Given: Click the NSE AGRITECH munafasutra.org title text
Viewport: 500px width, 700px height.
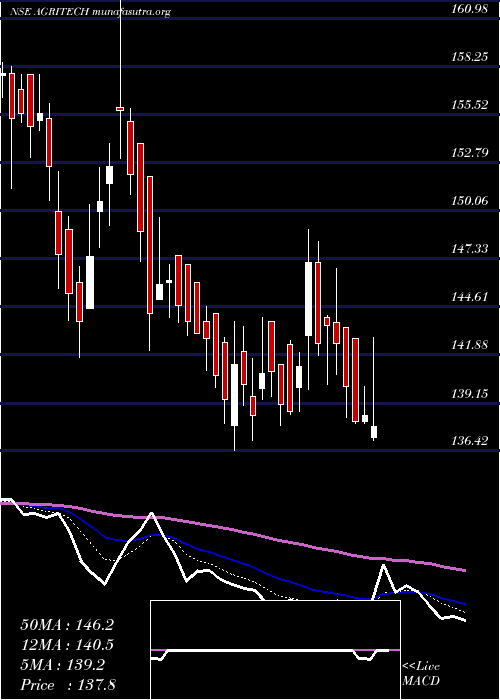Looking at the screenshot, I should click(x=91, y=12).
